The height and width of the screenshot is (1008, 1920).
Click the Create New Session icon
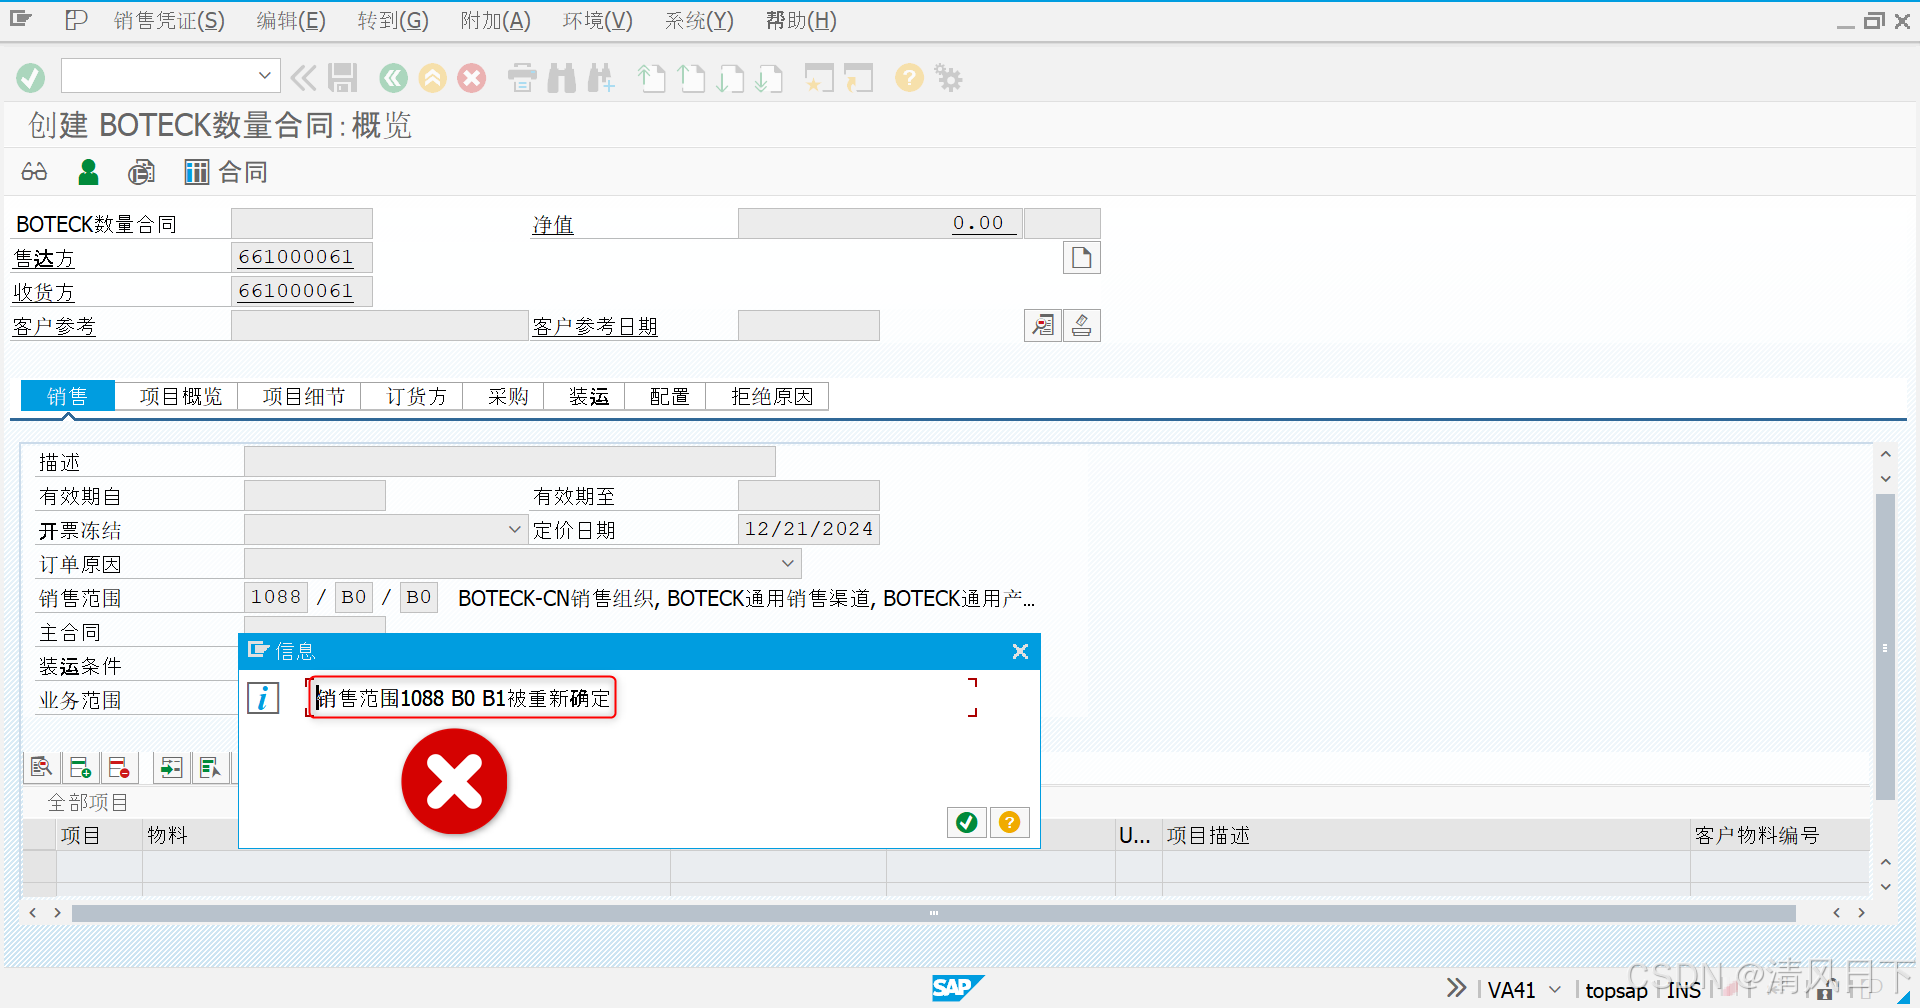tap(819, 78)
